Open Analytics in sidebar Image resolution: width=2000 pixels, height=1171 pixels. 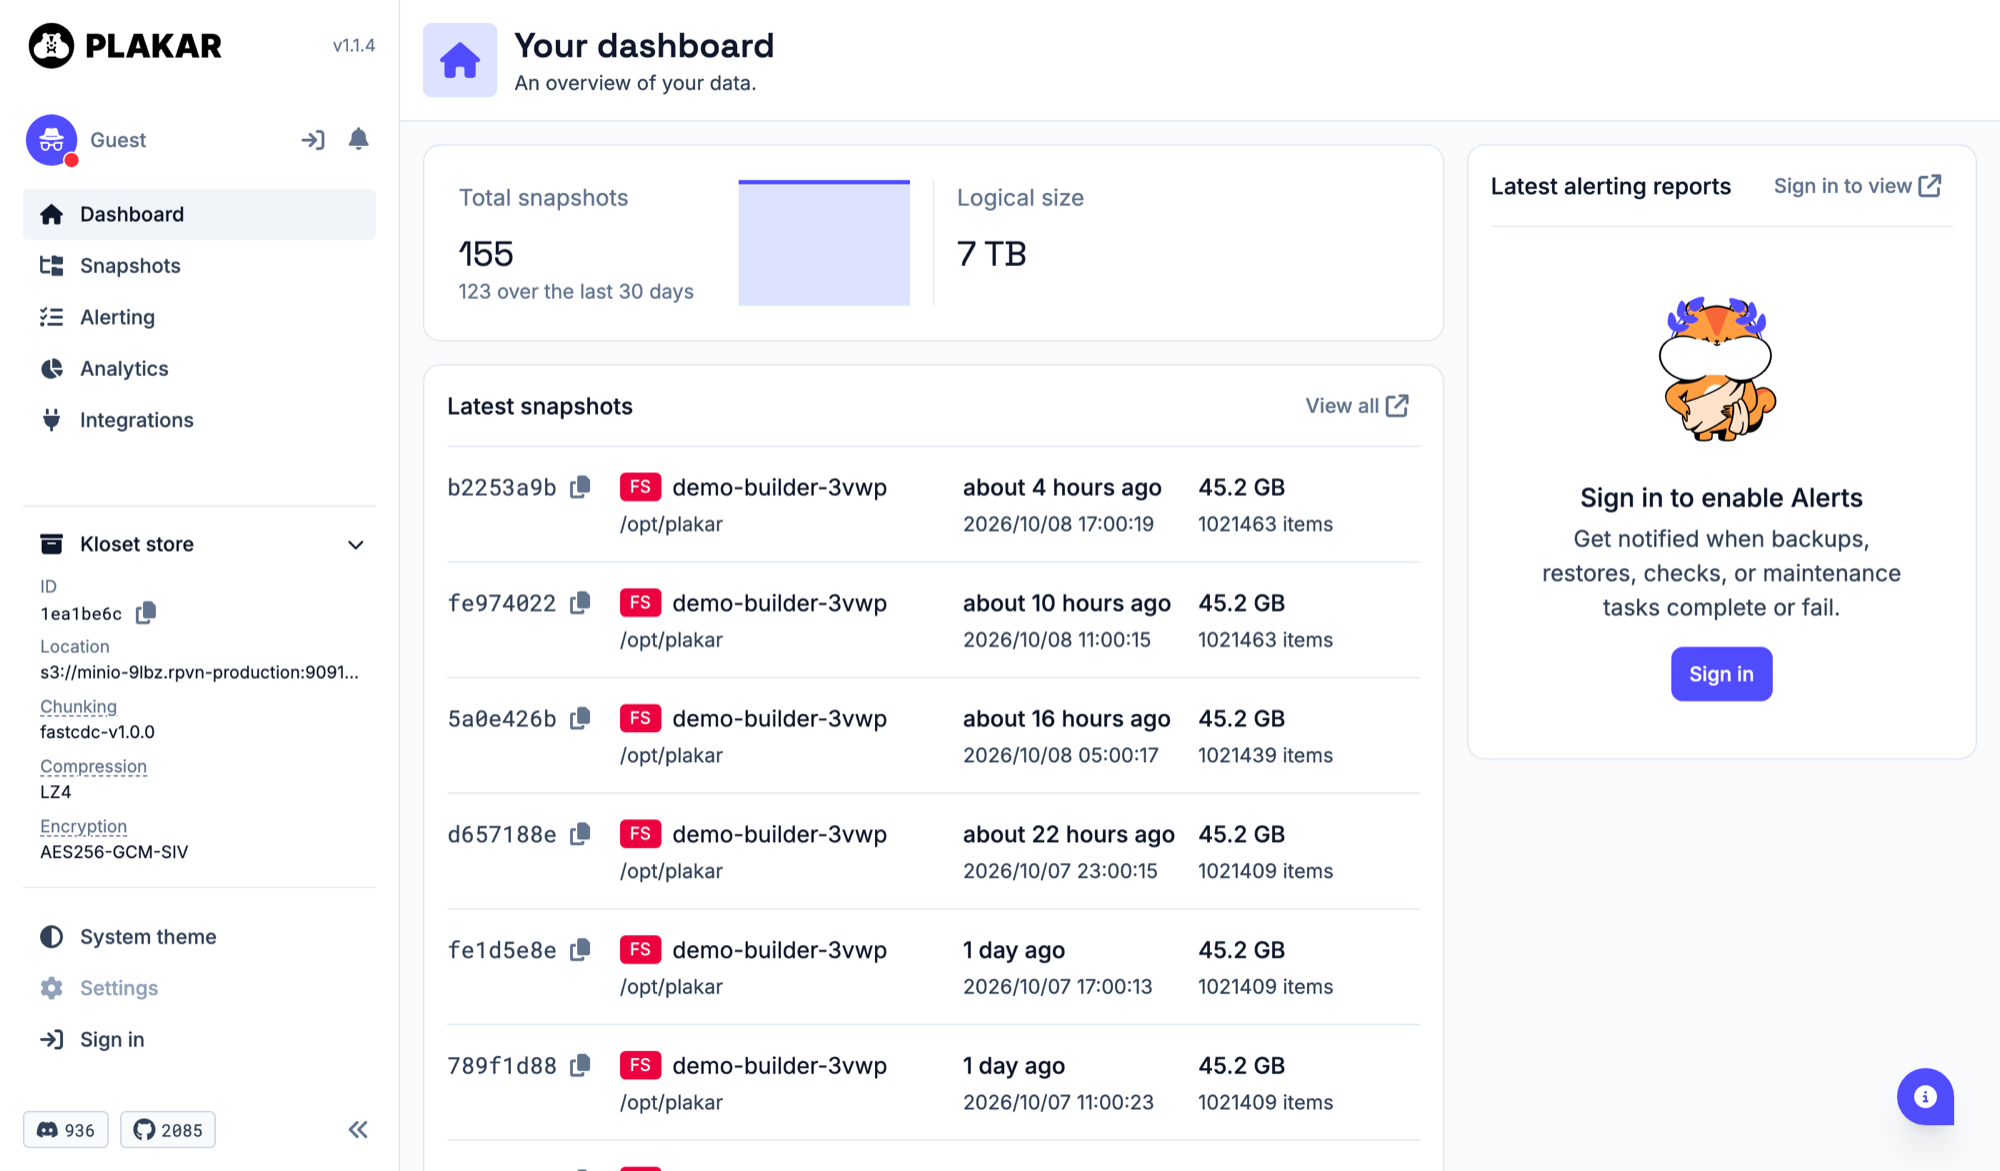pyautogui.click(x=199, y=369)
